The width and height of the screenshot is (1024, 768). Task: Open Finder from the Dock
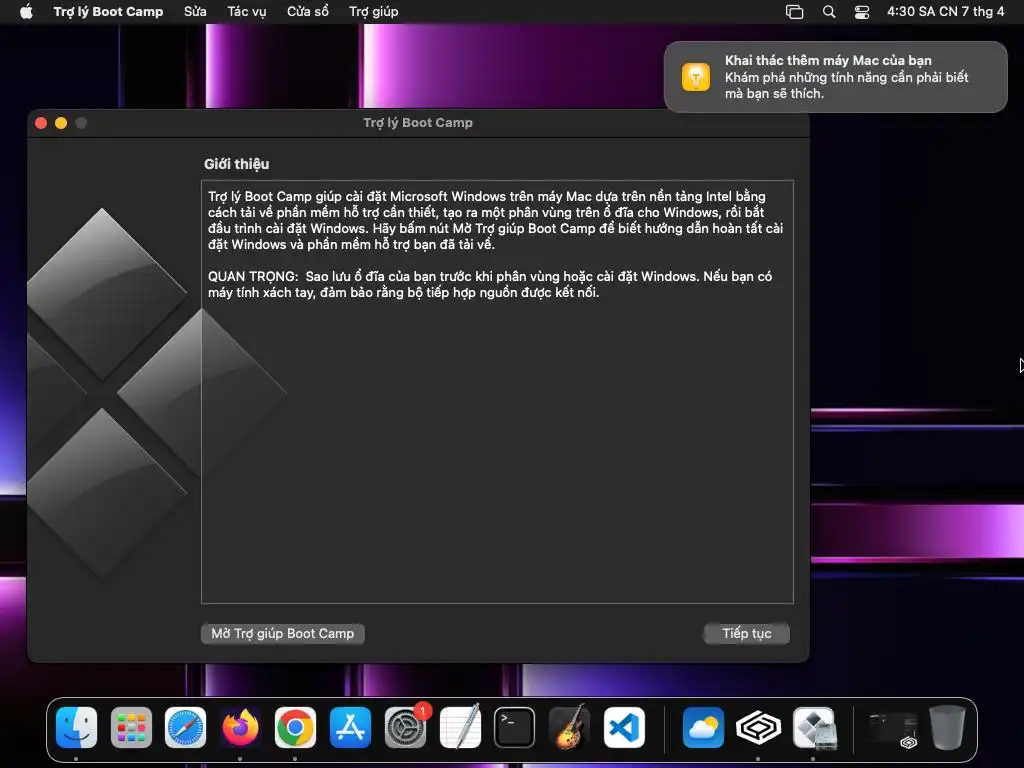pyautogui.click(x=76, y=728)
